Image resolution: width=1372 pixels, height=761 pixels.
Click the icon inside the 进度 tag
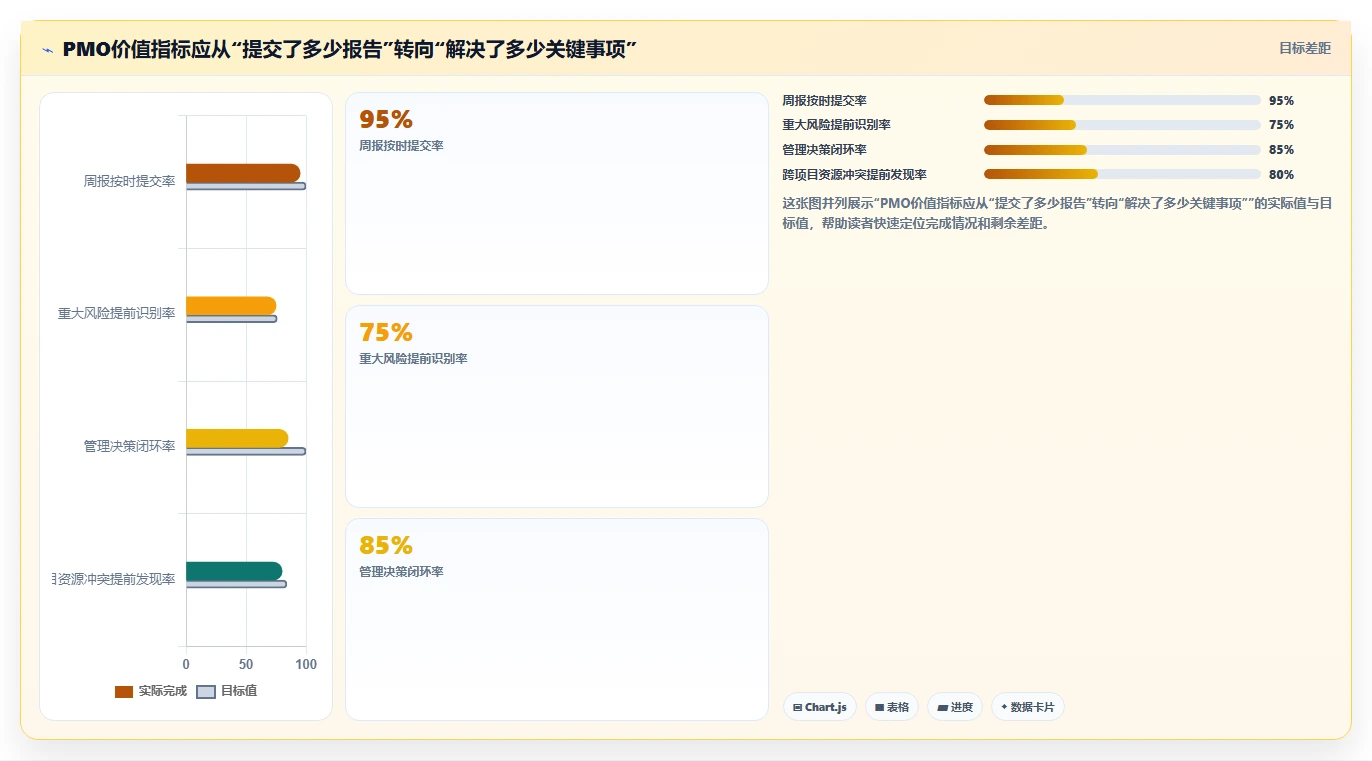[943, 707]
